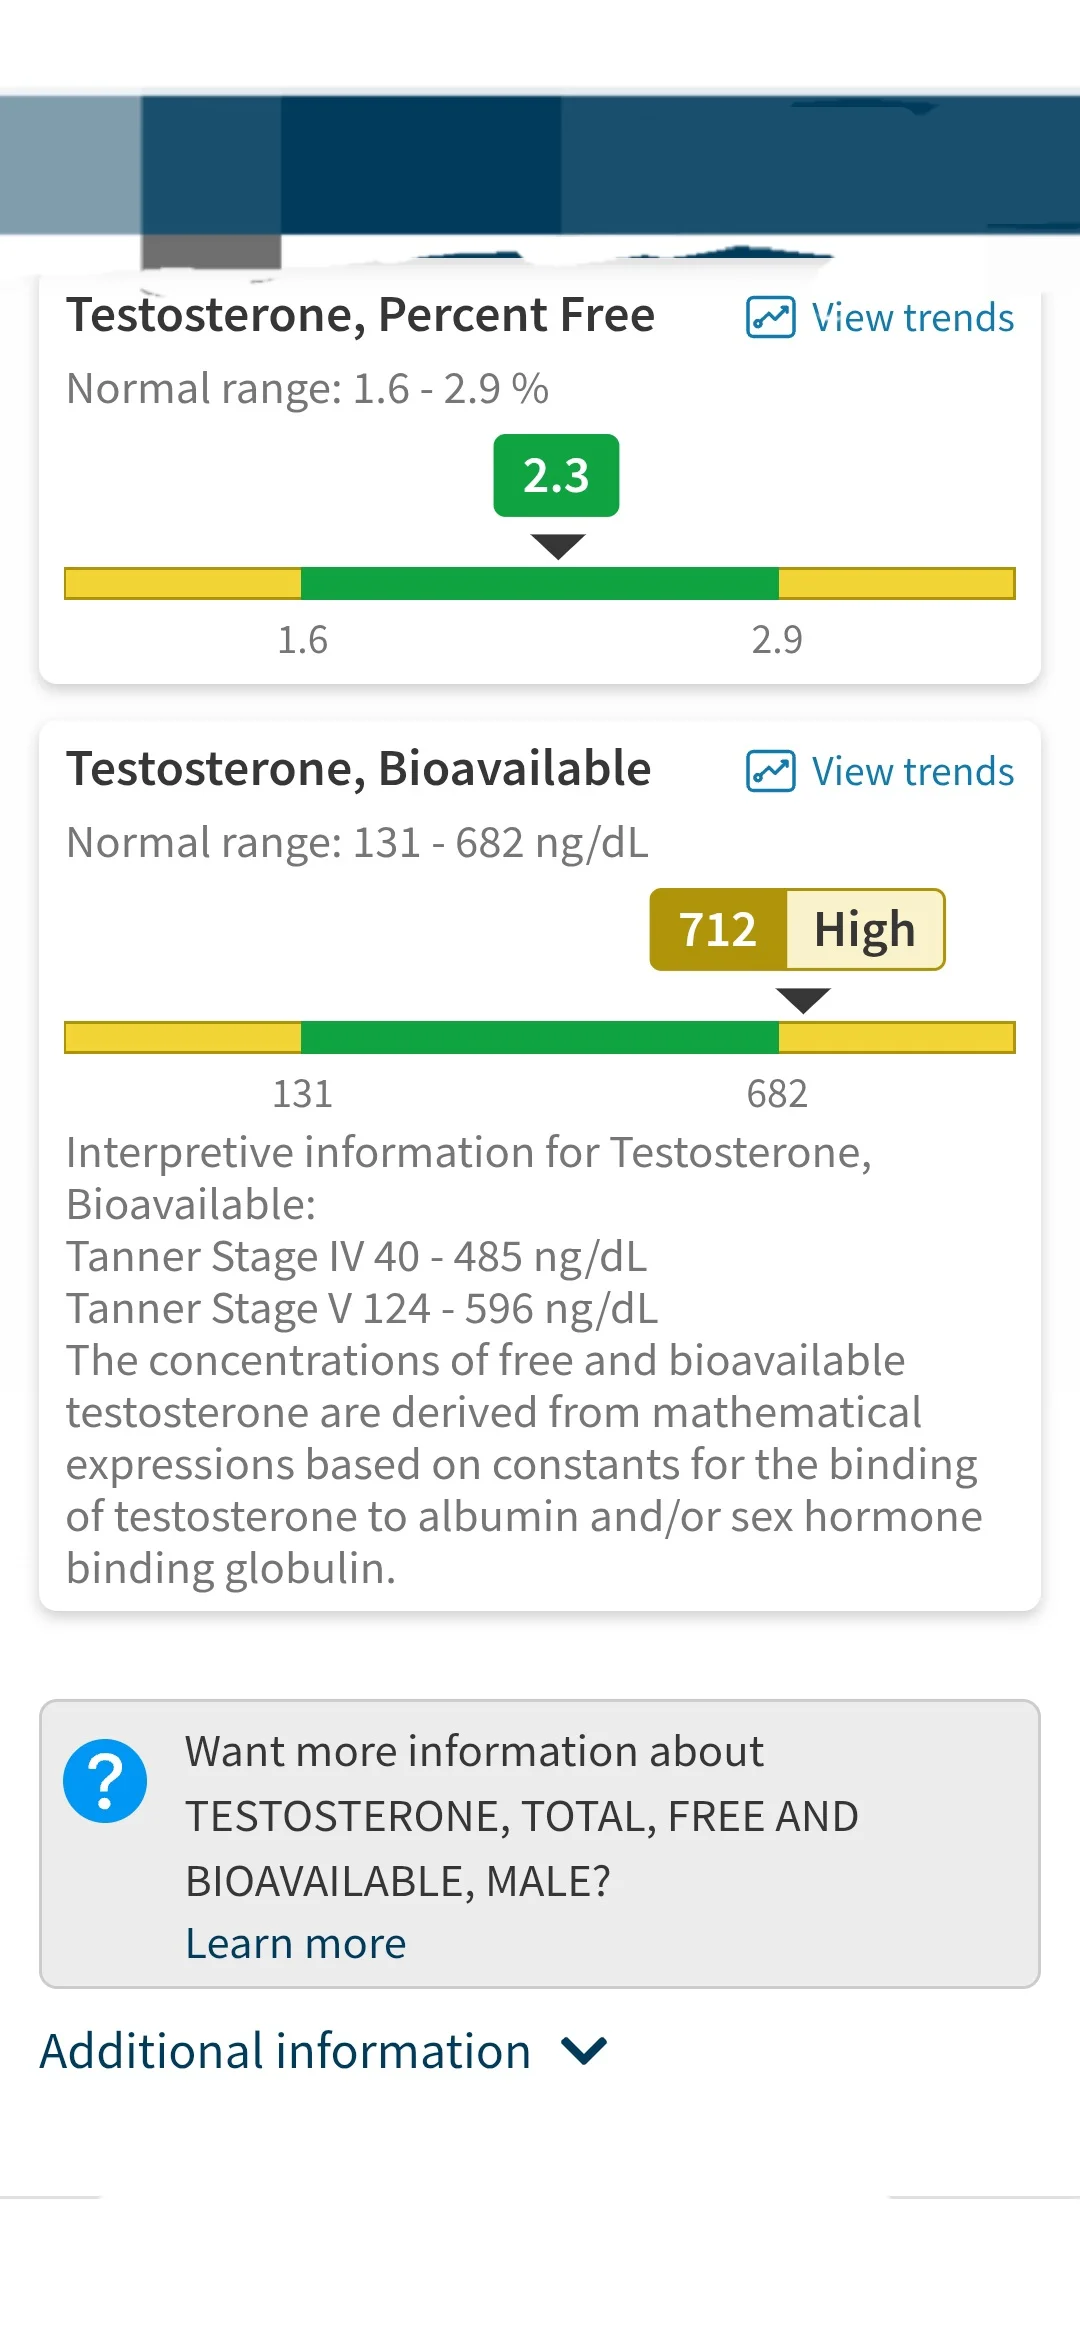Open "View trends" text link for Bioavailable

[912, 772]
